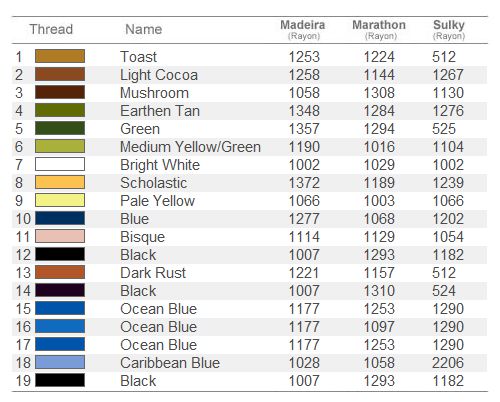Click Madeira code 1357 for Green
Image resolution: width=500 pixels, height=402 pixels.
tap(304, 129)
